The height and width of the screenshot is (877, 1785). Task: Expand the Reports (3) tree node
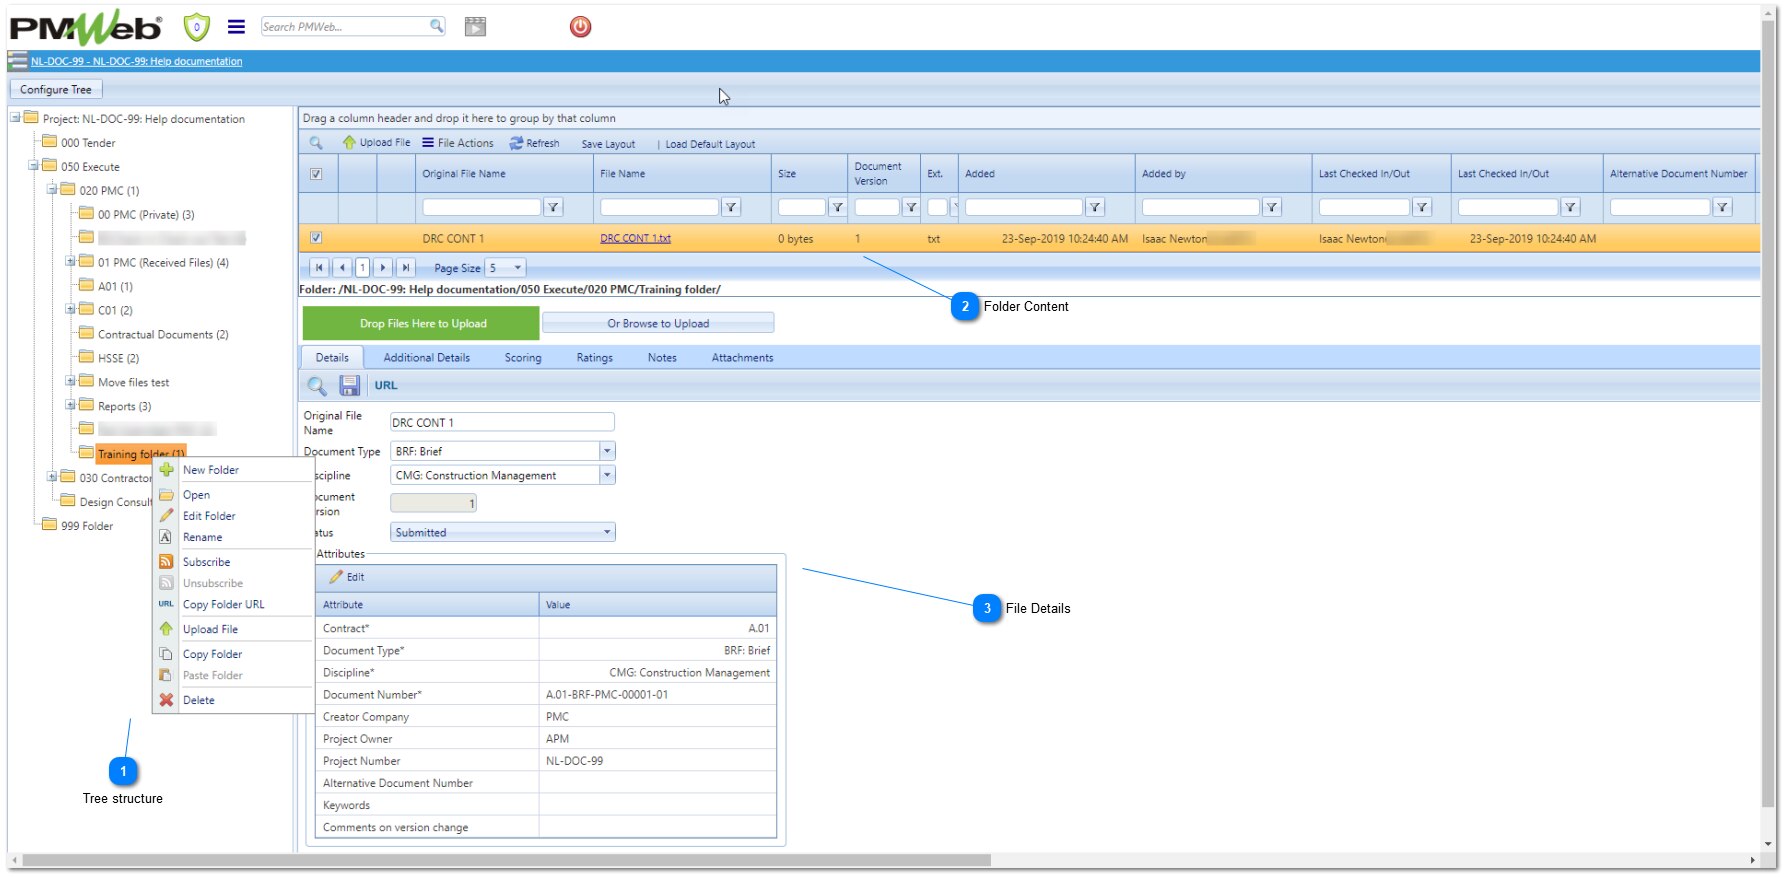(x=70, y=406)
